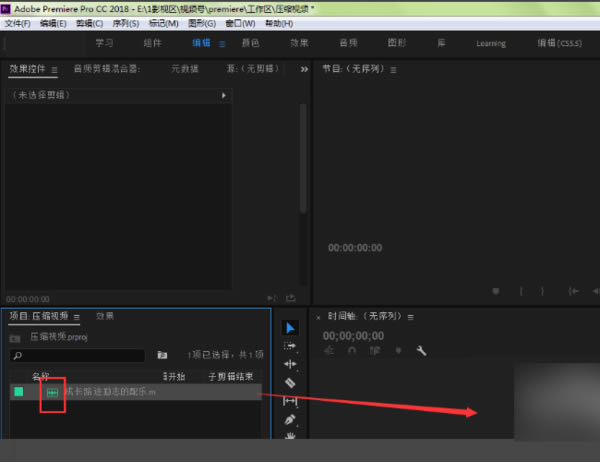The image size is (600, 462).
Task: Open the 效果控件 panel menu
Action: point(54,69)
